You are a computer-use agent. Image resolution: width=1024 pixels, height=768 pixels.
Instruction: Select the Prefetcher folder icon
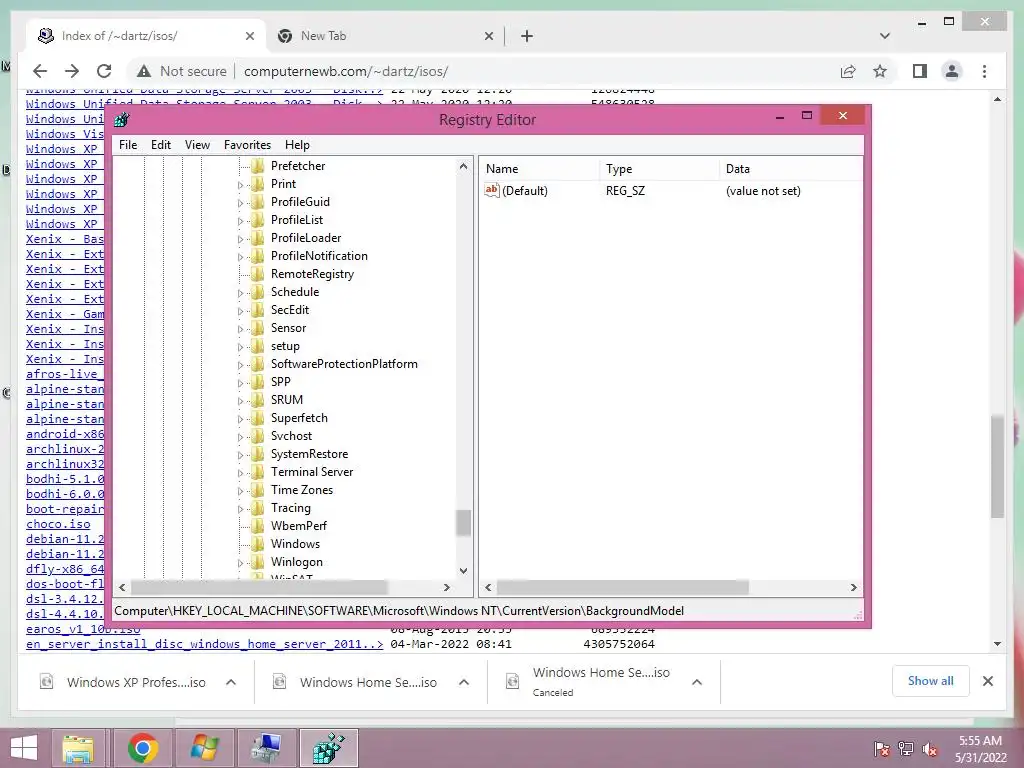pyautogui.click(x=258, y=166)
